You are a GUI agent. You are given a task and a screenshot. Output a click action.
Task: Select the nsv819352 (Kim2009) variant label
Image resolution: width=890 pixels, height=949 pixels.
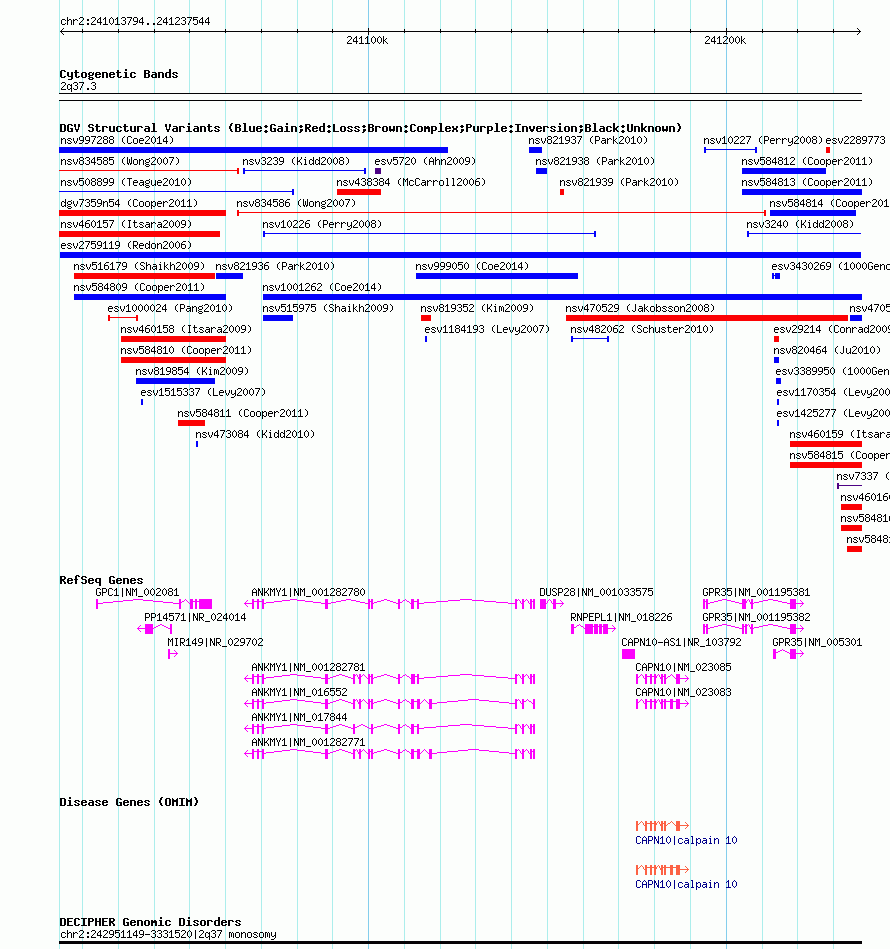477,308
